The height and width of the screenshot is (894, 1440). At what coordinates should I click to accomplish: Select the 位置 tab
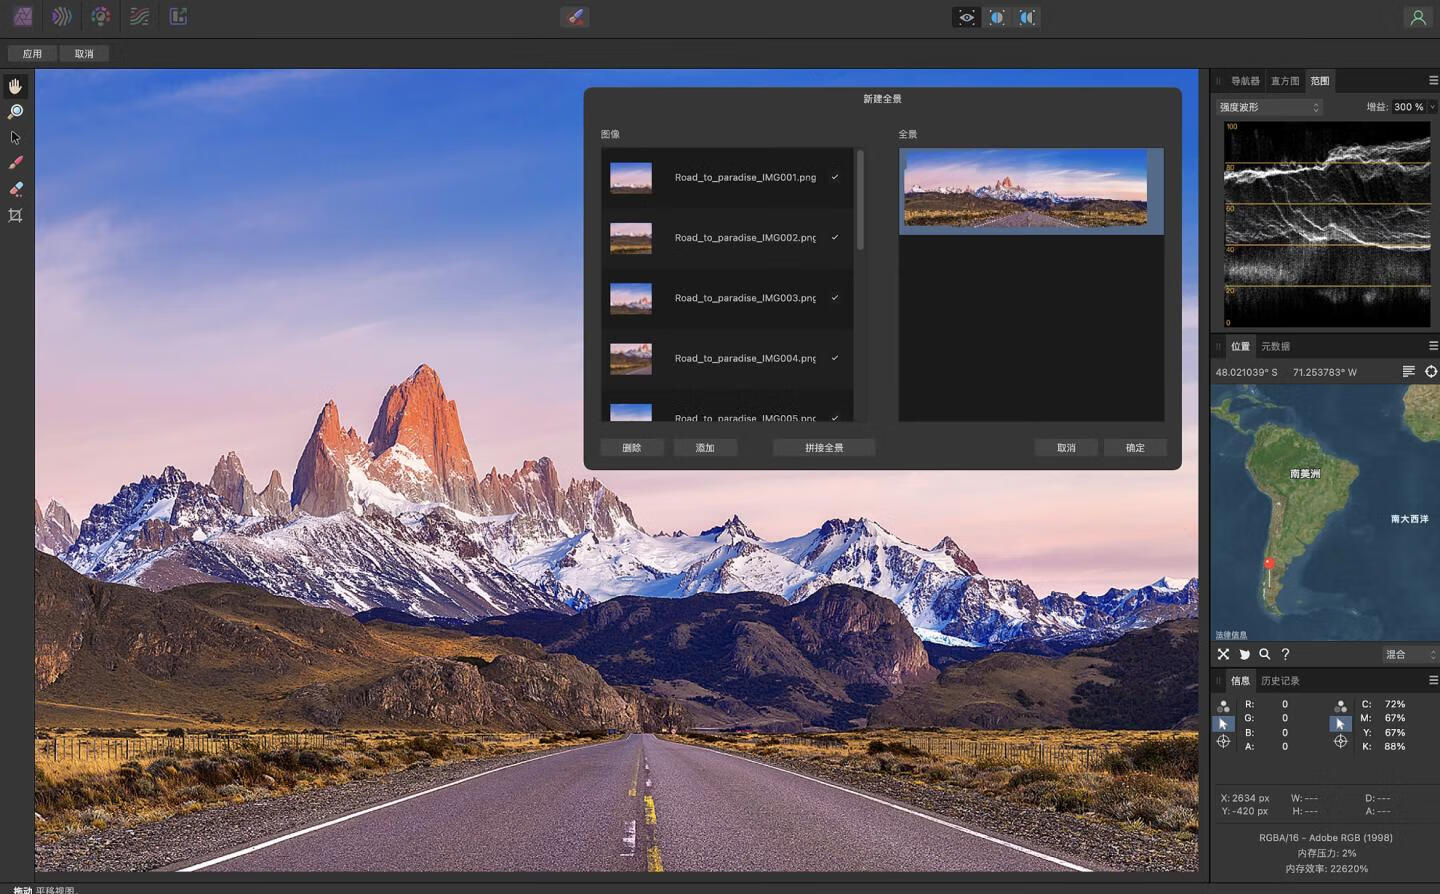[1240, 346]
